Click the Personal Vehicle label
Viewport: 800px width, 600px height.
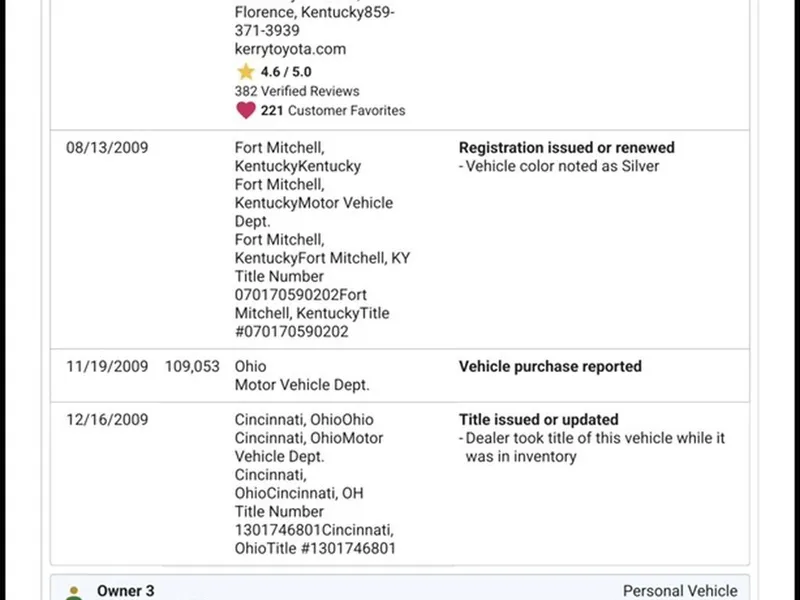[x=680, y=591]
